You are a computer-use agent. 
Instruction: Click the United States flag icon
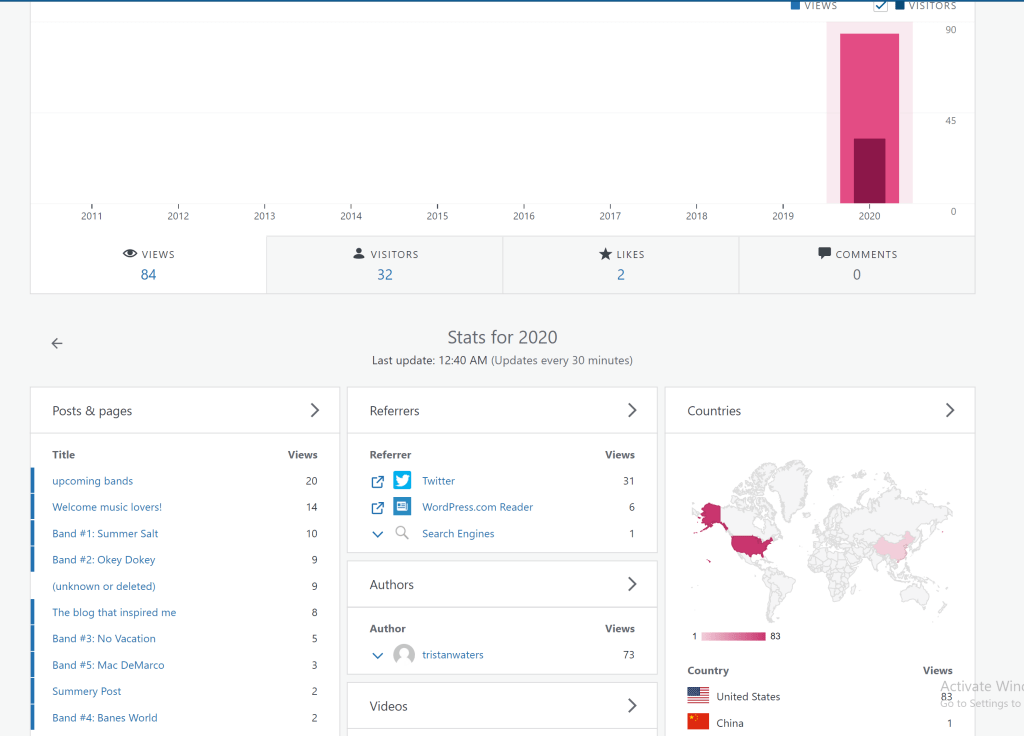pos(698,696)
